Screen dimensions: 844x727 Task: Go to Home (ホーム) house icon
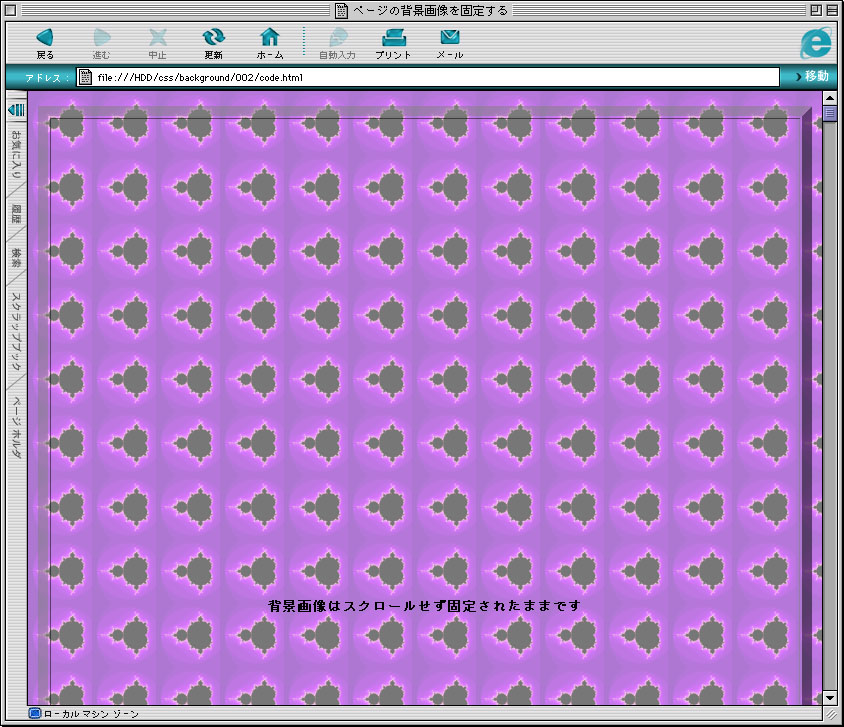pos(270,38)
